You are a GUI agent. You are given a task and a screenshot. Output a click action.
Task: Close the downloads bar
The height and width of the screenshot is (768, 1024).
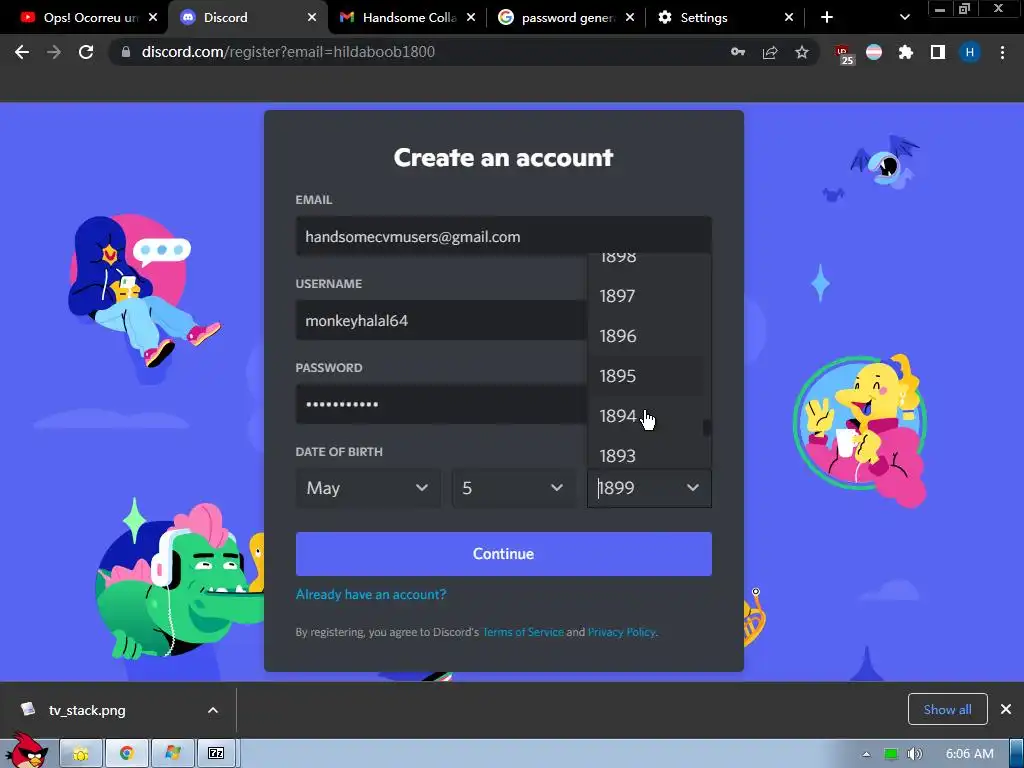point(1006,709)
